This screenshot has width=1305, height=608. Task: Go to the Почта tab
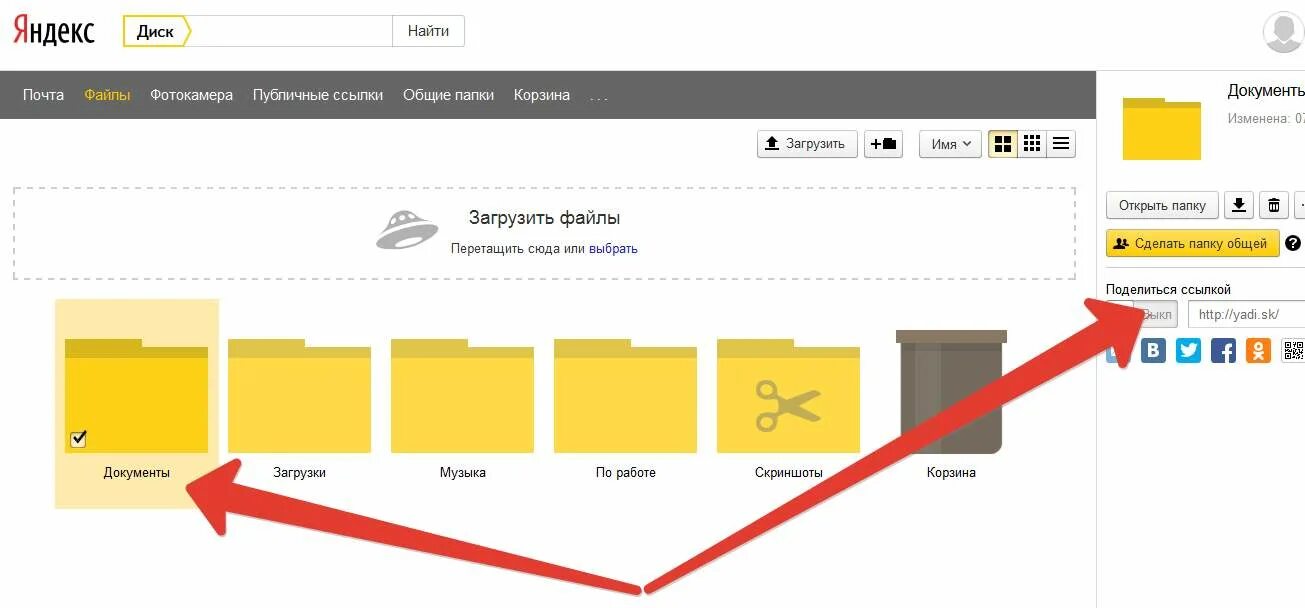(43, 95)
